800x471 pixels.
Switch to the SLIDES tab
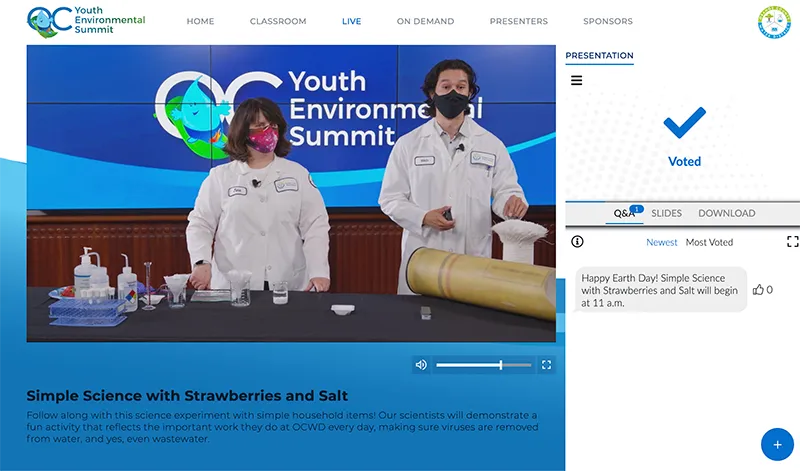[x=666, y=213]
